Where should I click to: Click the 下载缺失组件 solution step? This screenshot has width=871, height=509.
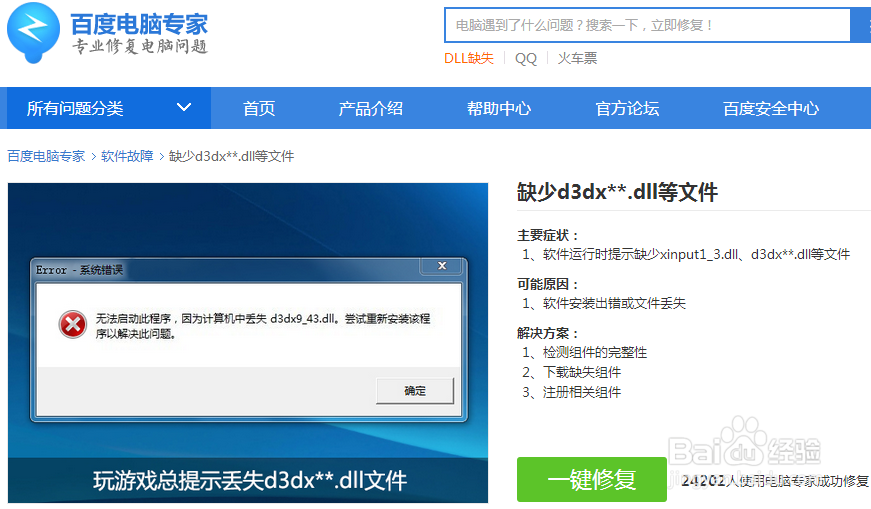[572, 372]
